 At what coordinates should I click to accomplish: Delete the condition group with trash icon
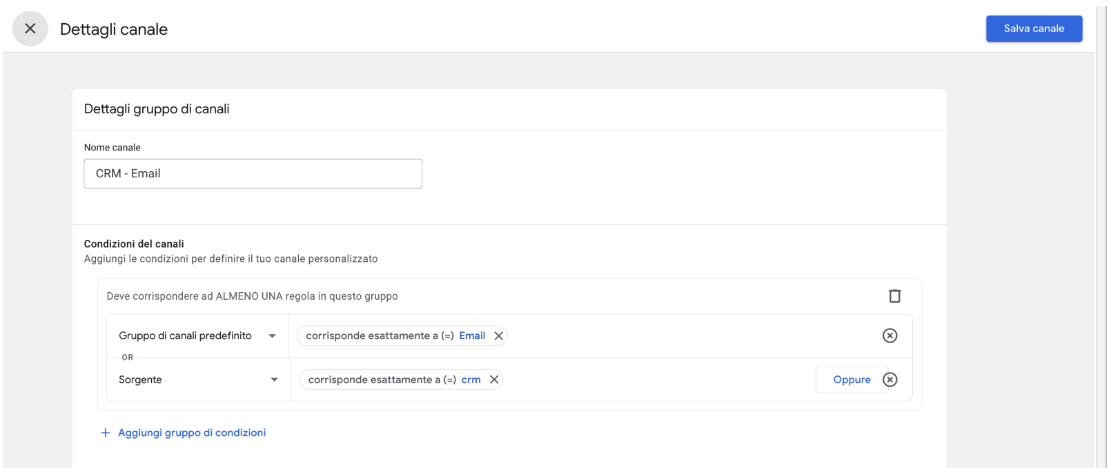tap(895, 296)
